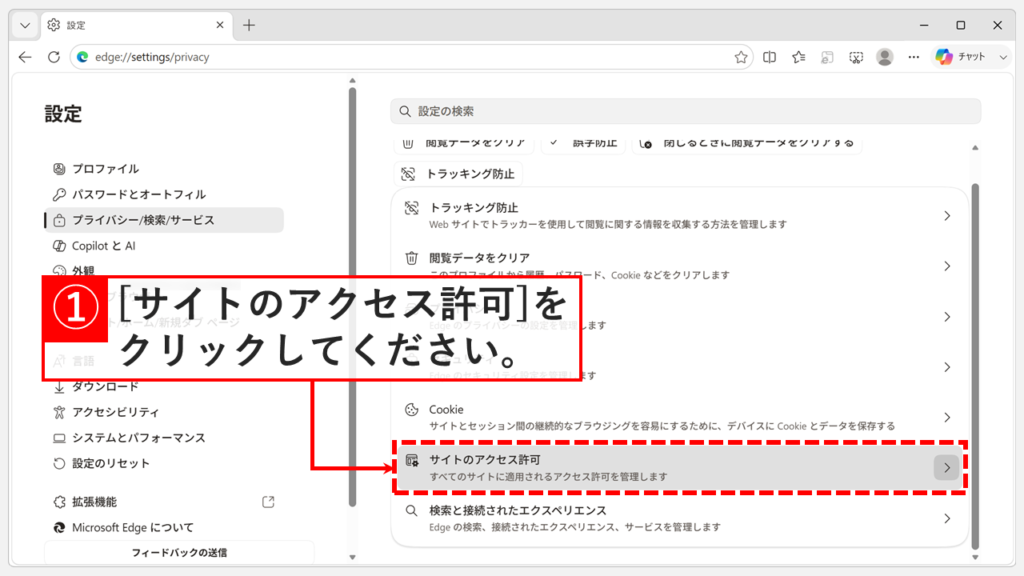Open the 閲覧データをクリア row

tap(679, 266)
